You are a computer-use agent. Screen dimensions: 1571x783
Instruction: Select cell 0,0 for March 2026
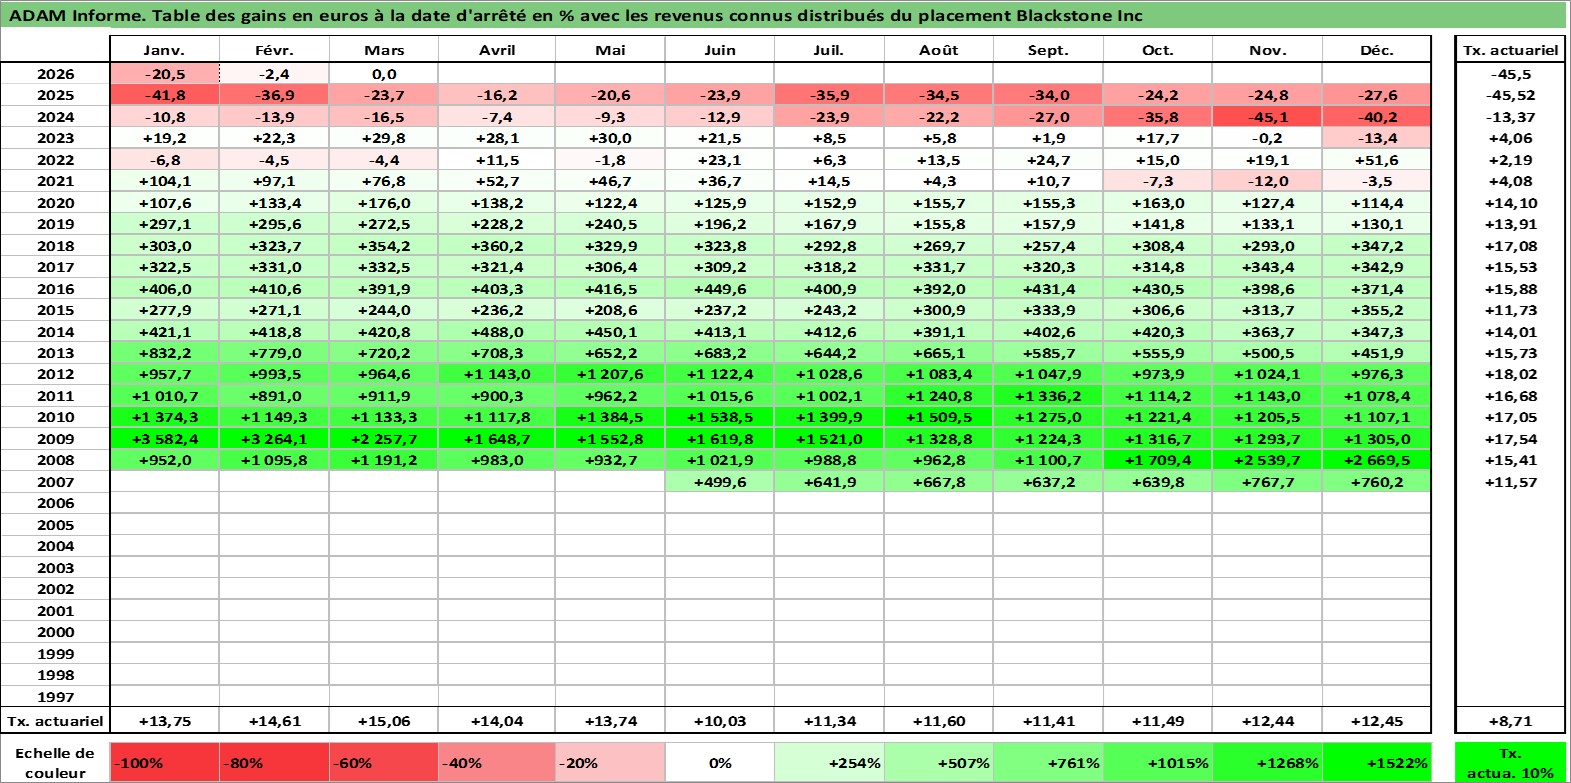click(x=384, y=74)
